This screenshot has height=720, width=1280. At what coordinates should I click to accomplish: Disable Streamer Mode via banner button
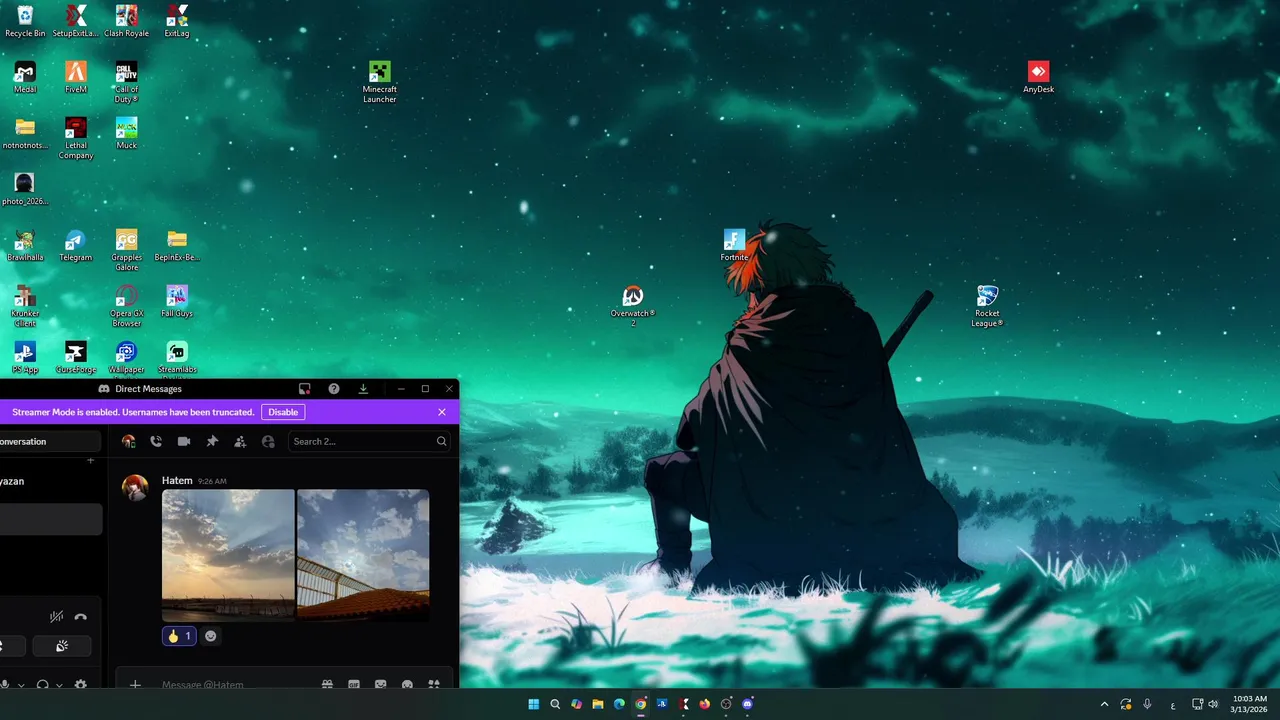point(283,412)
